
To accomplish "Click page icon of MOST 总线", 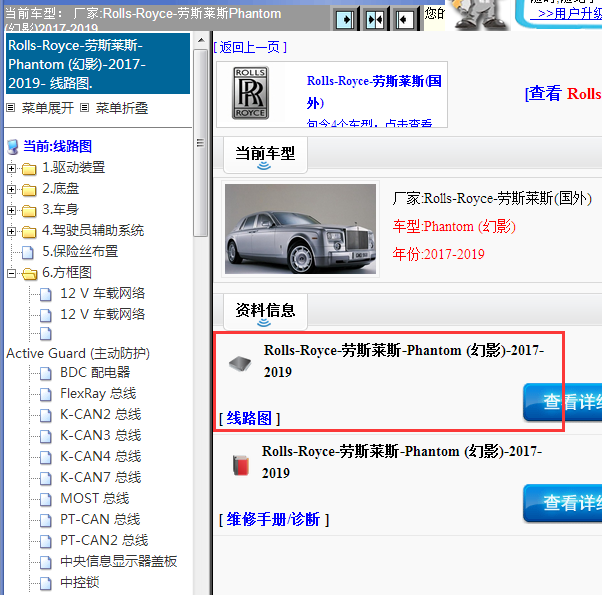I will [x=46, y=499].
